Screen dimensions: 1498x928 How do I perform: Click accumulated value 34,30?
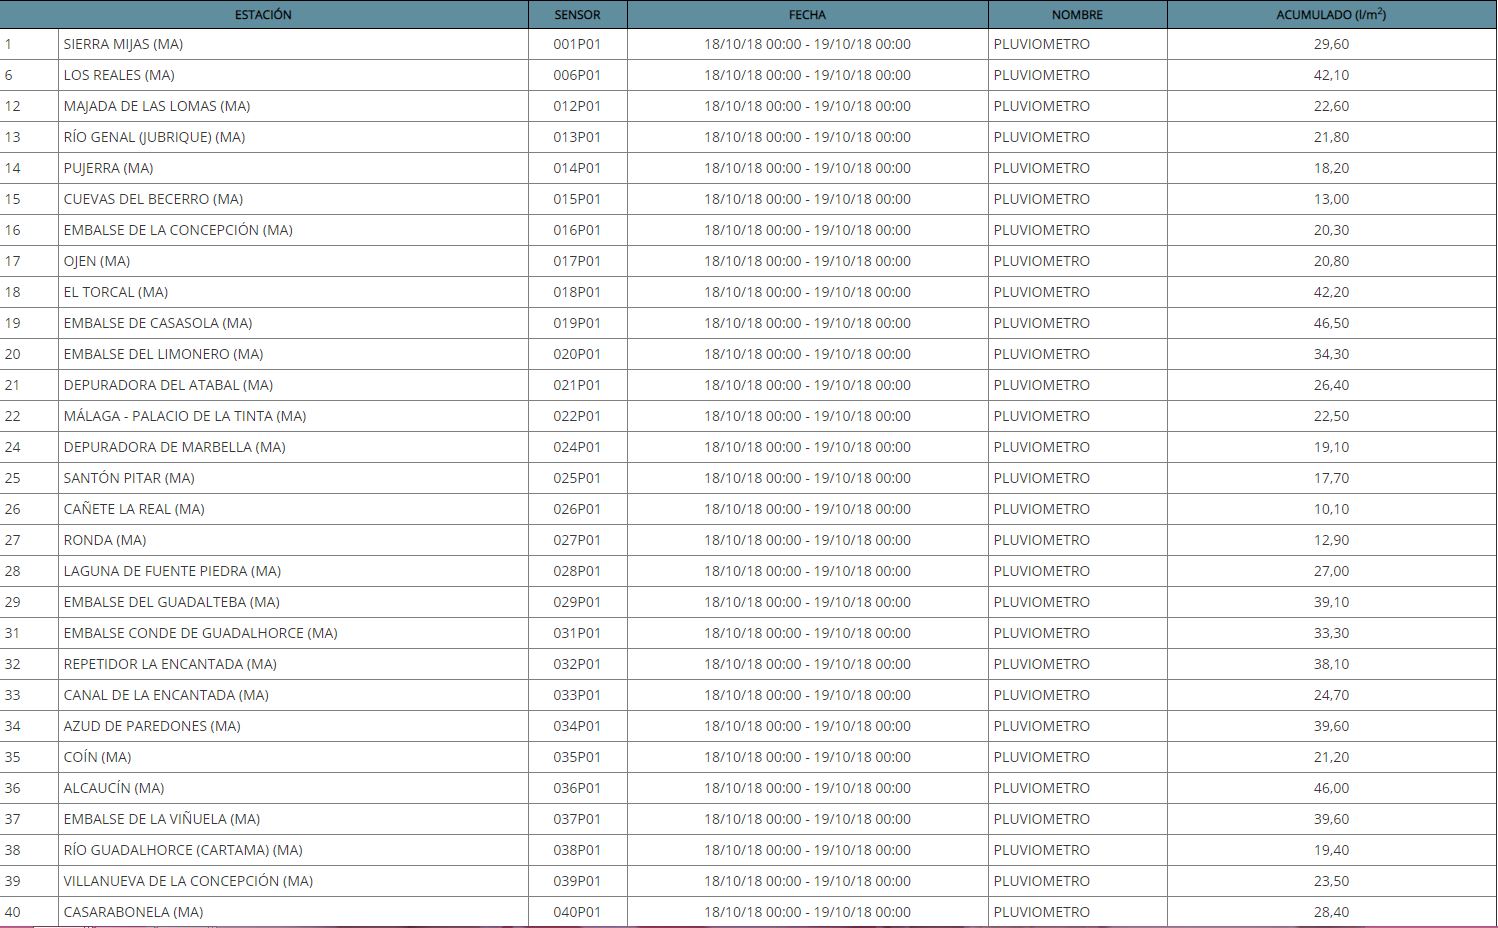(x=1331, y=354)
